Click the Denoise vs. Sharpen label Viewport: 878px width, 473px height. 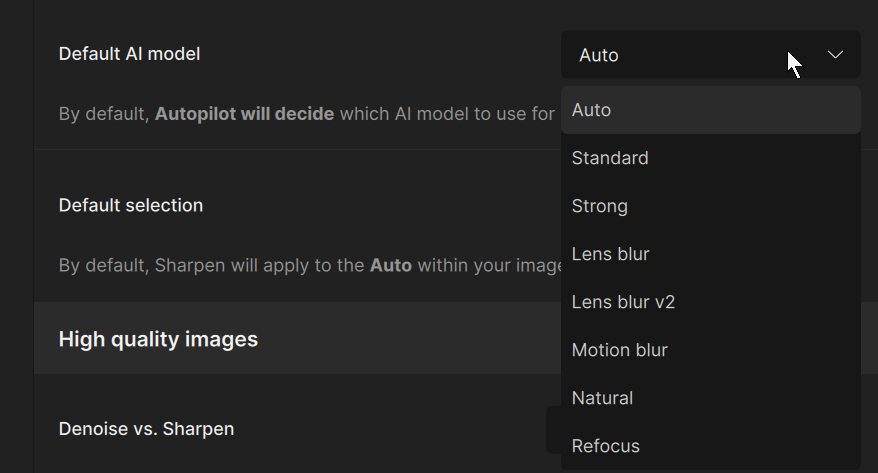point(147,429)
